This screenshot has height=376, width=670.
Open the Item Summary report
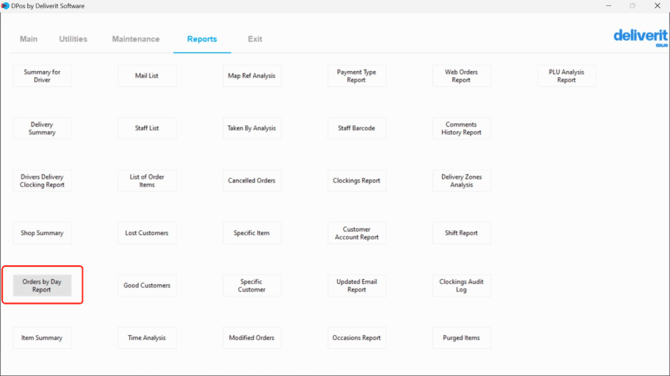click(x=42, y=338)
